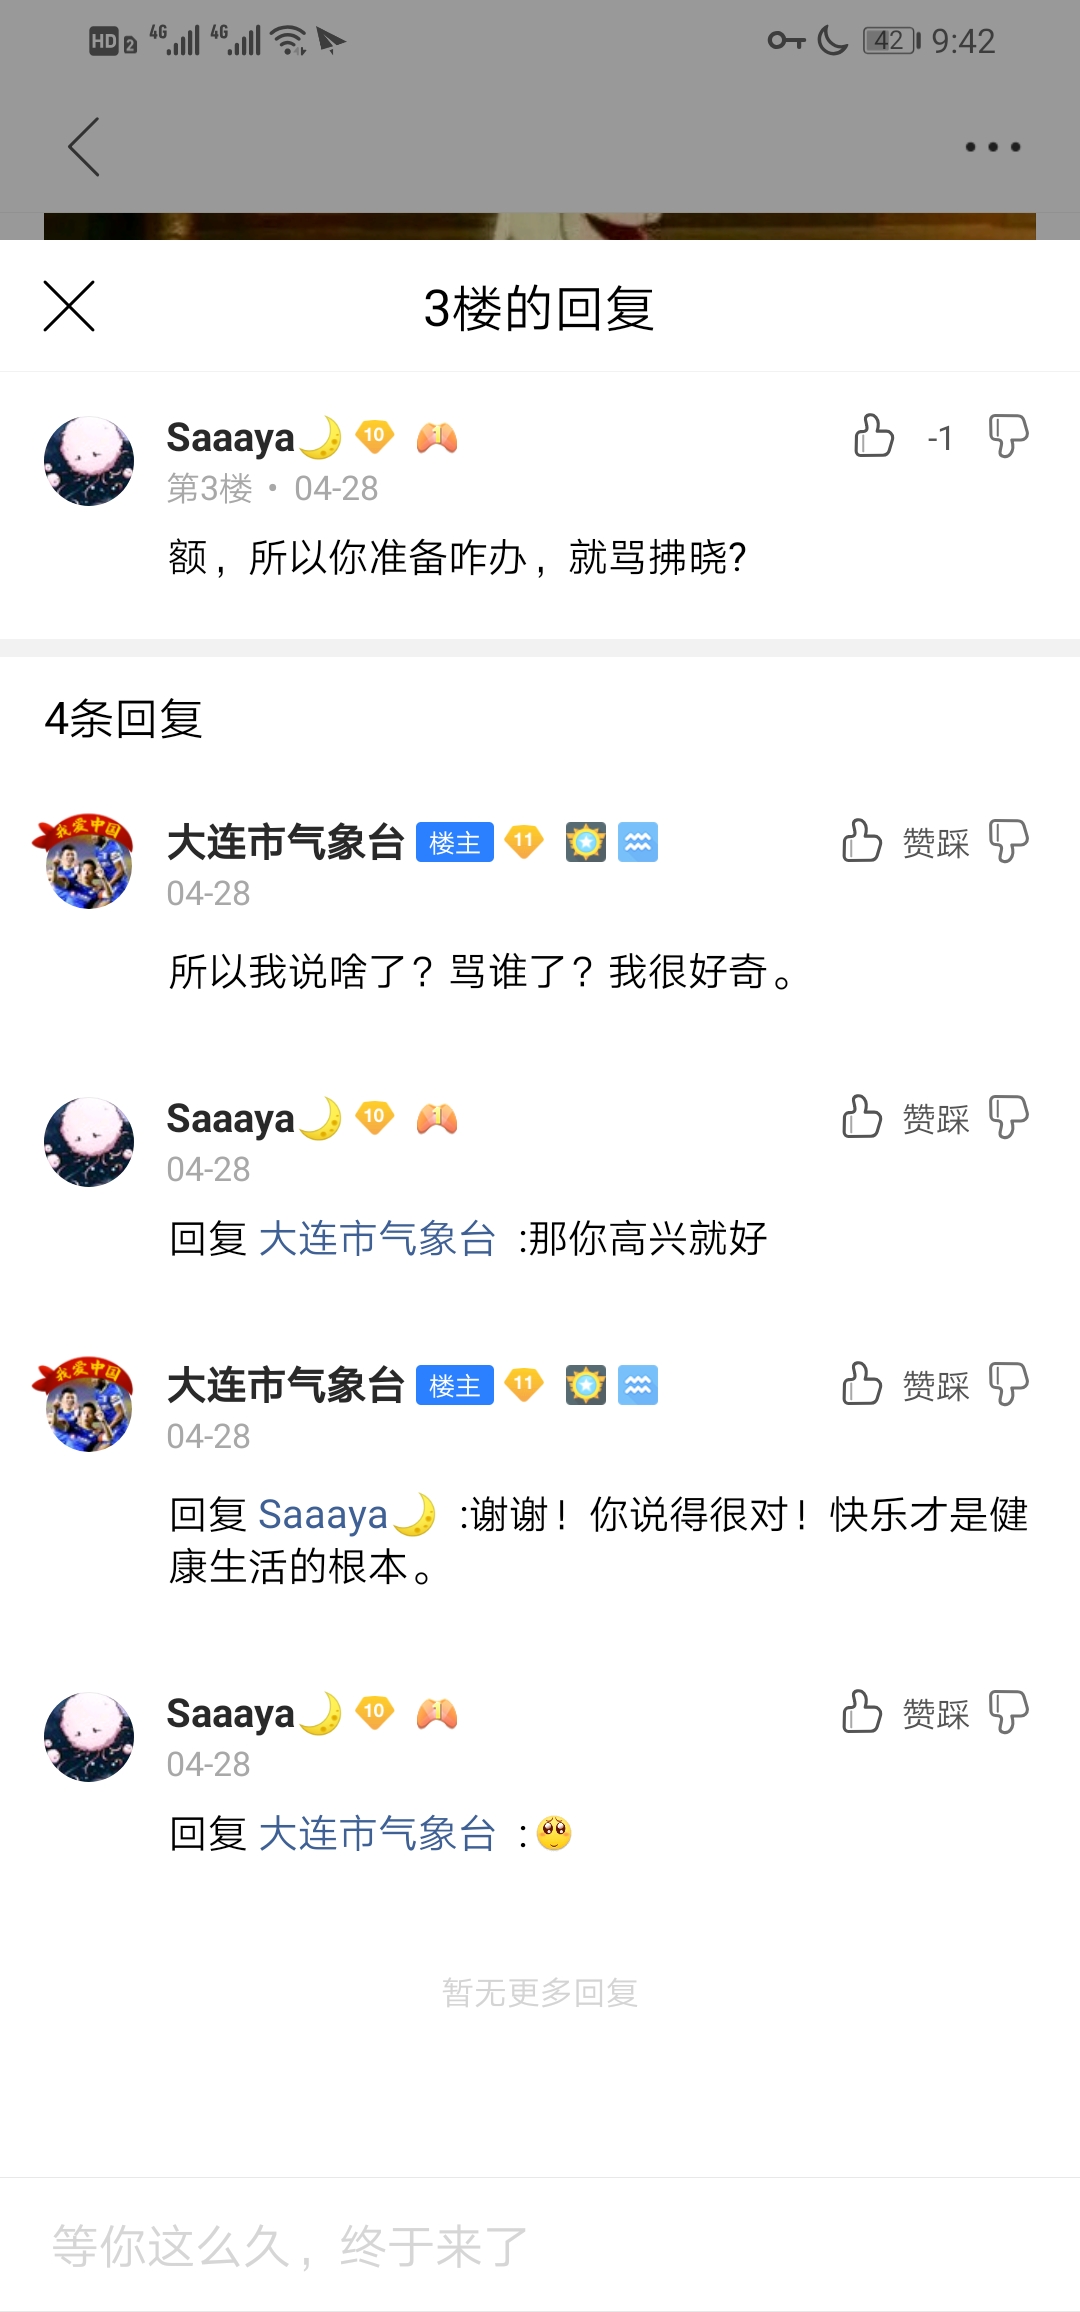
Task: Open the three-dot more options menu
Action: [x=993, y=147]
